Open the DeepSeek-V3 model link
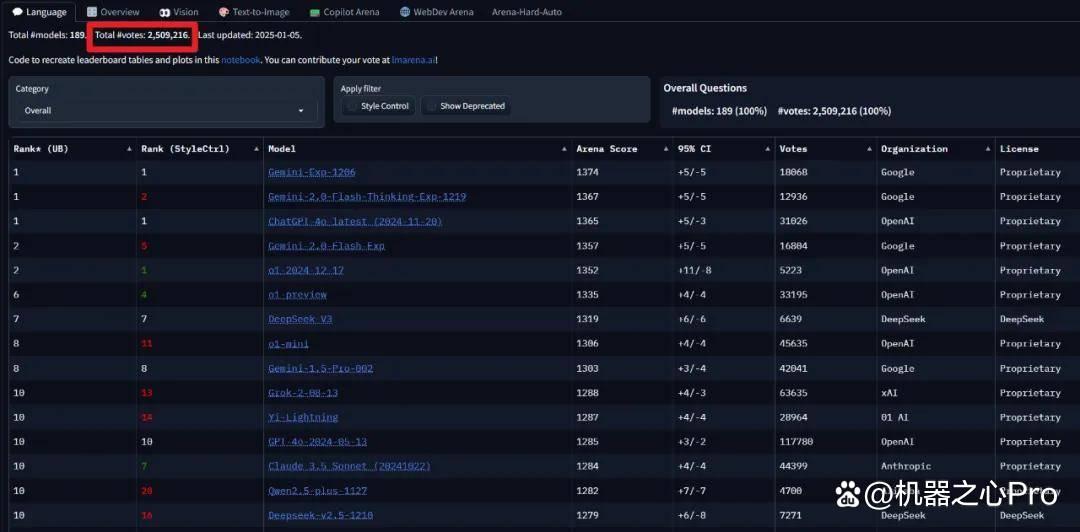This screenshot has width=1080, height=532. 300,319
